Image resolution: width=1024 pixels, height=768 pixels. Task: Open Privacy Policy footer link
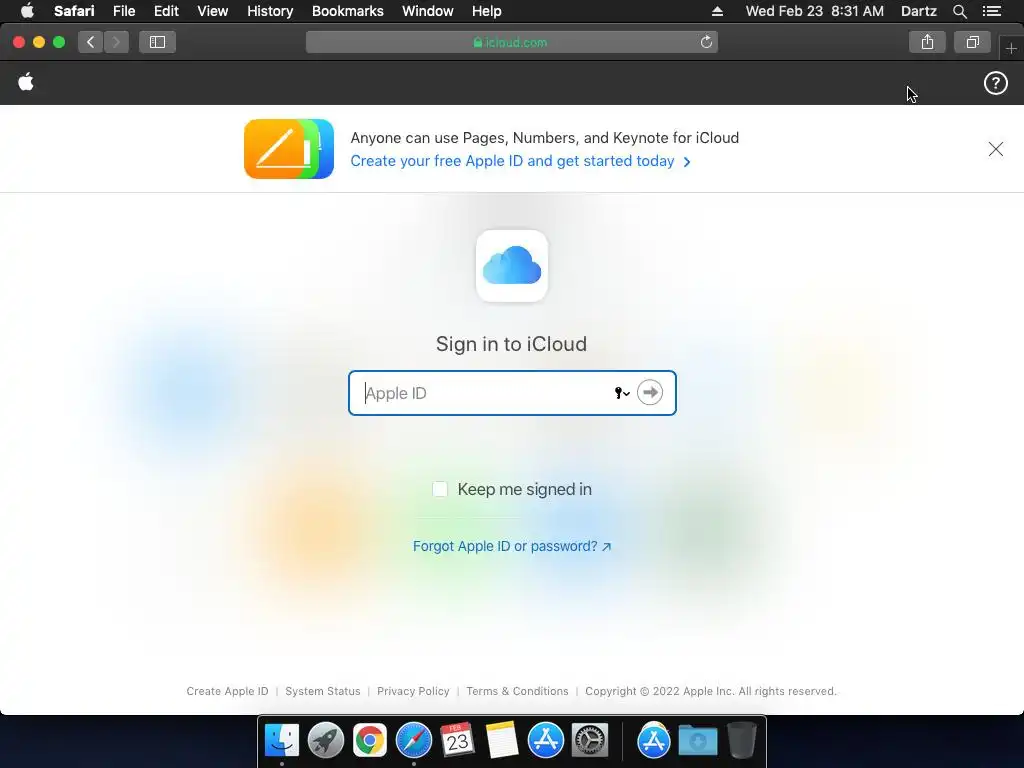[x=413, y=691]
